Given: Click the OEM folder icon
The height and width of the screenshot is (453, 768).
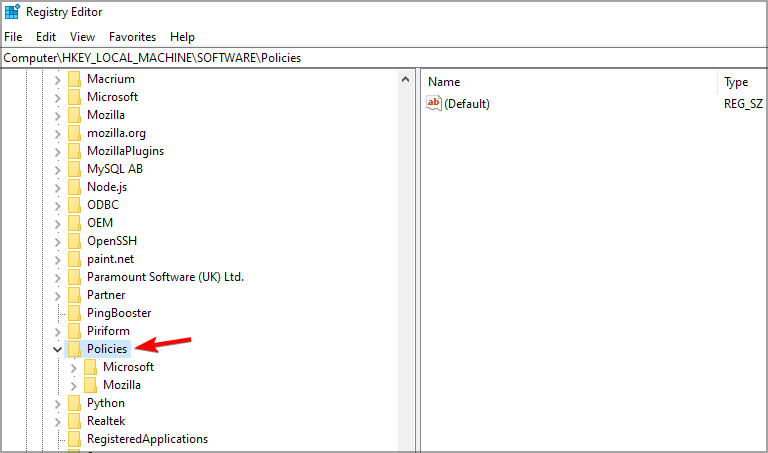Looking at the screenshot, I should click(74, 223).
